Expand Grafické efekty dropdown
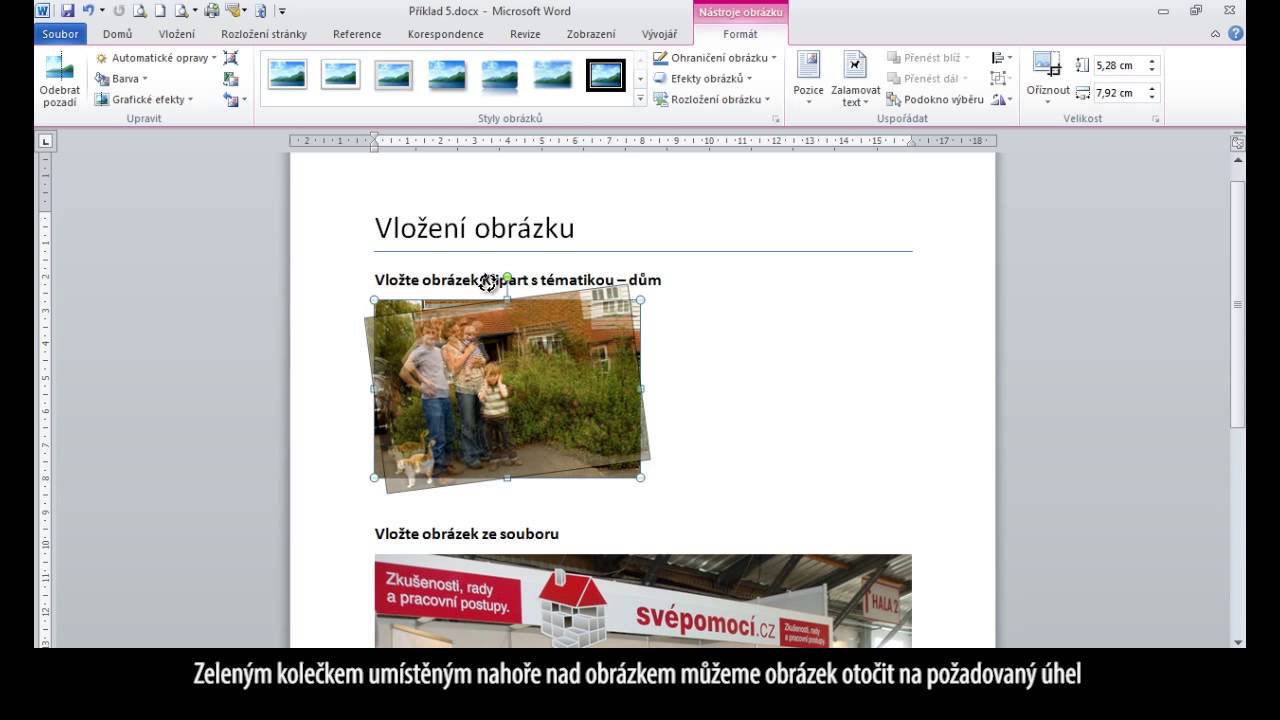The image size is (1280, 720). [144, 99]
